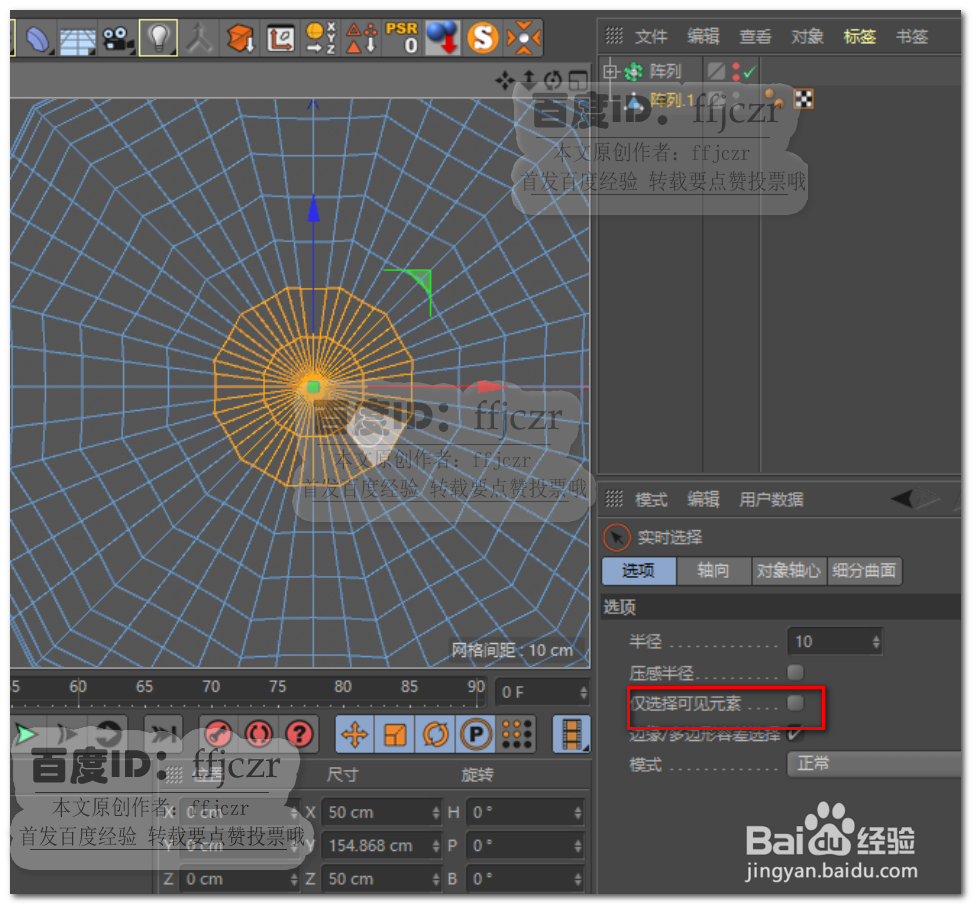Open the light bulb tool
This screenshot has height=905, width=972.
(x=158, y=38)
